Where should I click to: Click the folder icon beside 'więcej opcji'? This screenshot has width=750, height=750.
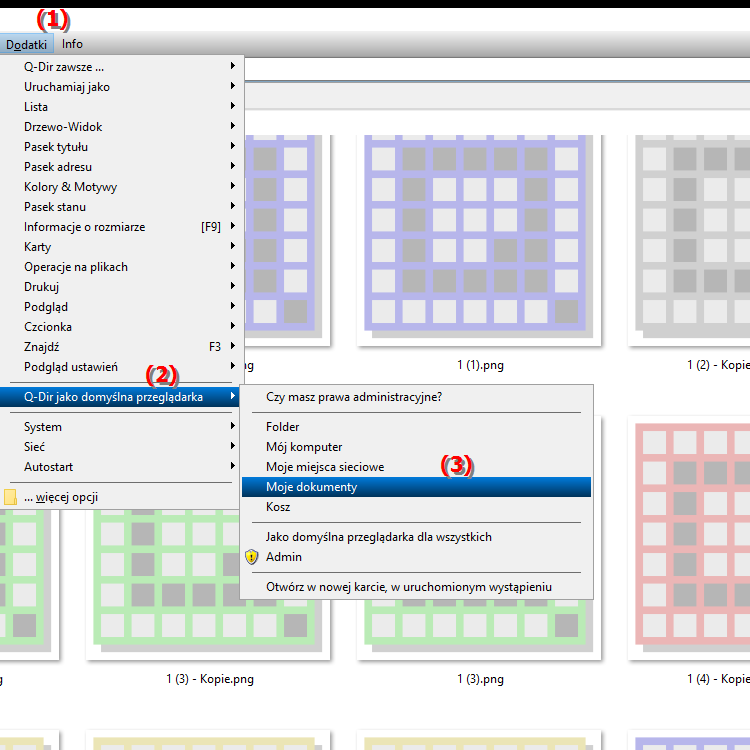pos(11,497)
